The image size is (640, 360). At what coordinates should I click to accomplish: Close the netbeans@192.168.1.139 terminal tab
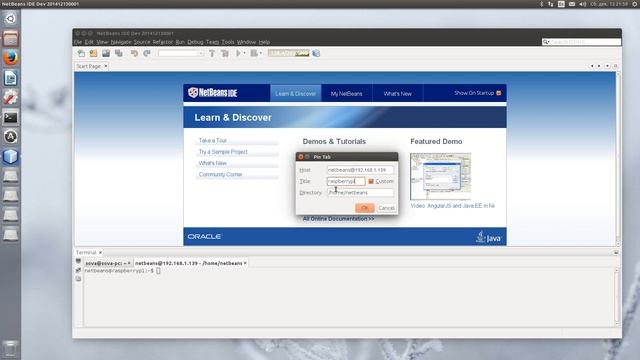[x=245, y=263]
